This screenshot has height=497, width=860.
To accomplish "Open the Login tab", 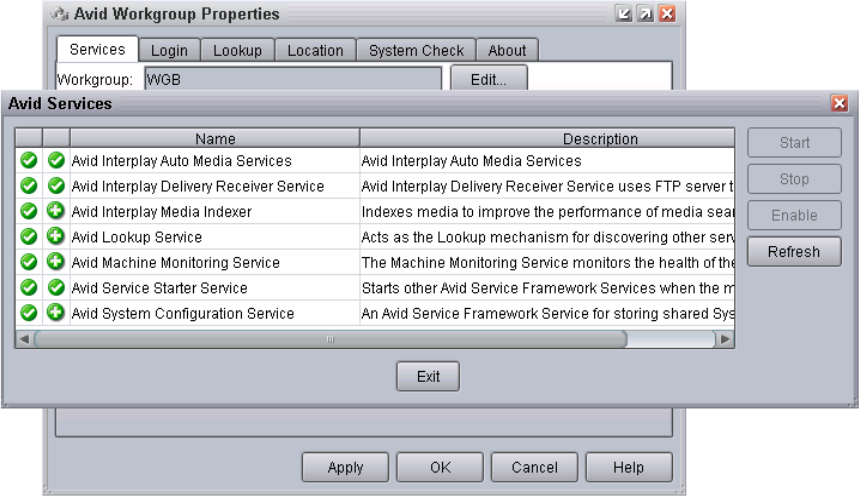I will point(169,50).
